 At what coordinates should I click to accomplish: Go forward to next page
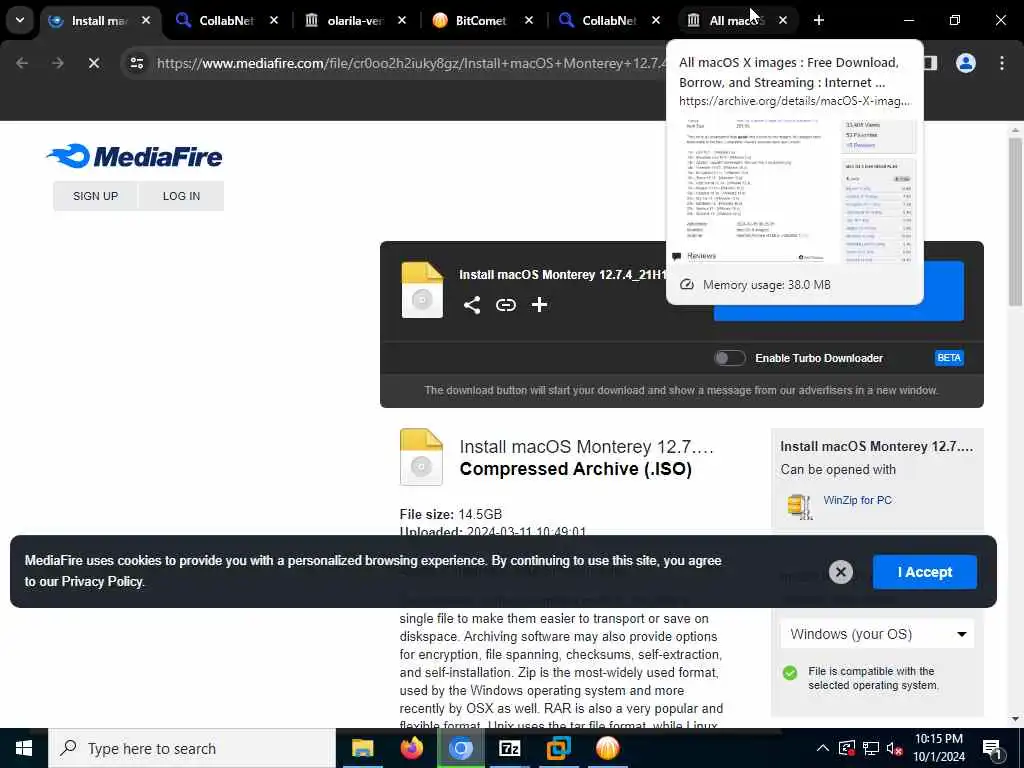point(57,63)
